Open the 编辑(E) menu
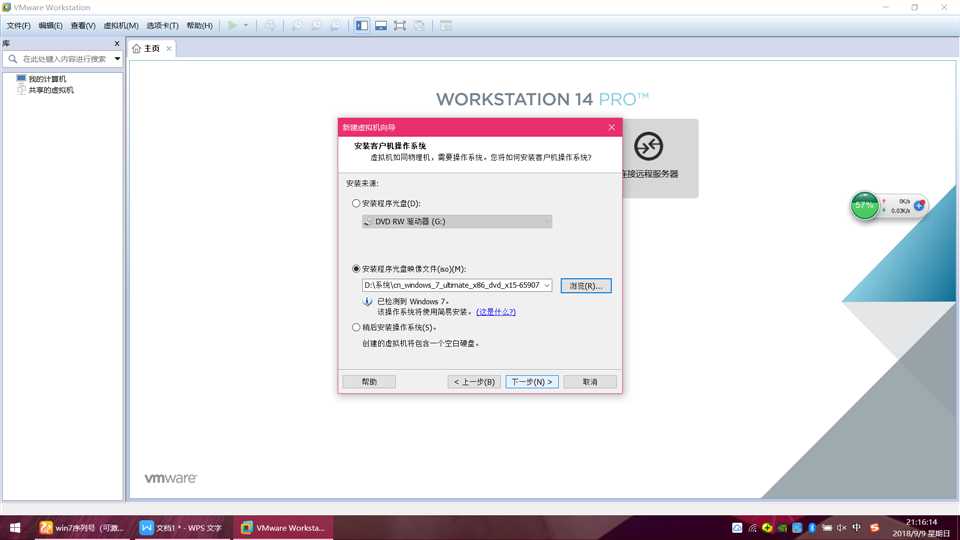Viewport: 960px width, 540px height. 50,26
